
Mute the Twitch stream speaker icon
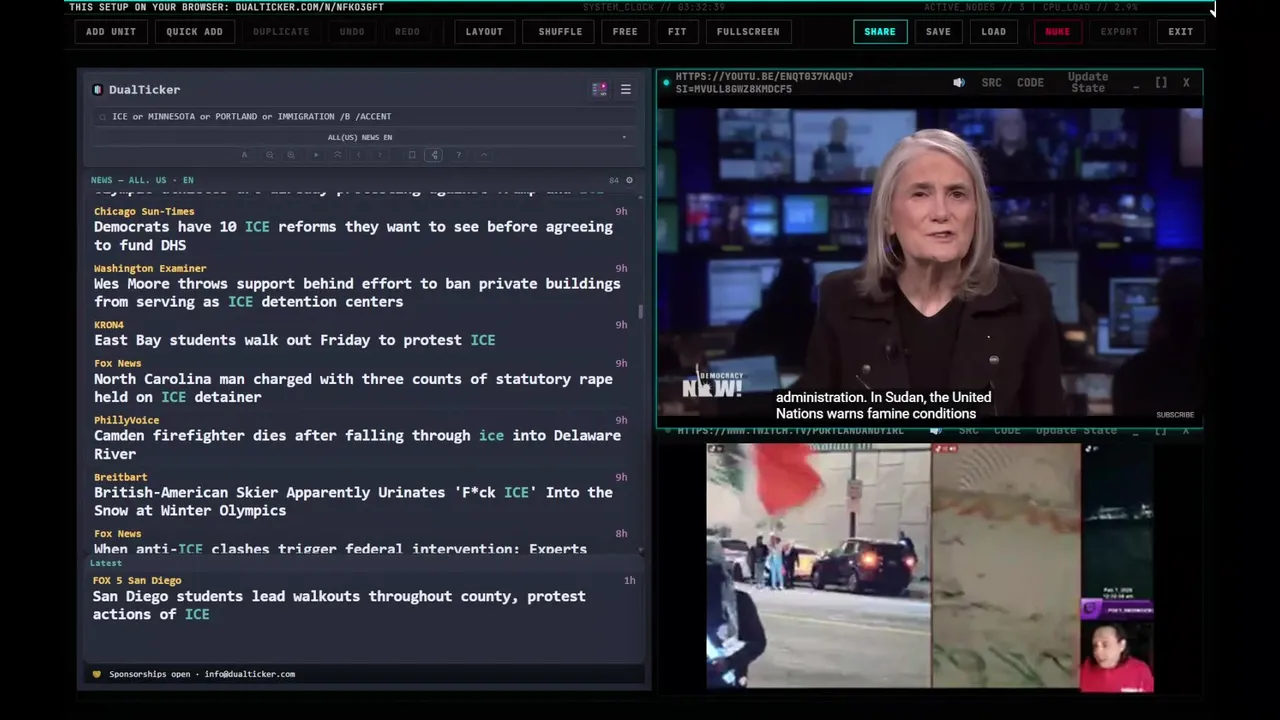(936, 431)
